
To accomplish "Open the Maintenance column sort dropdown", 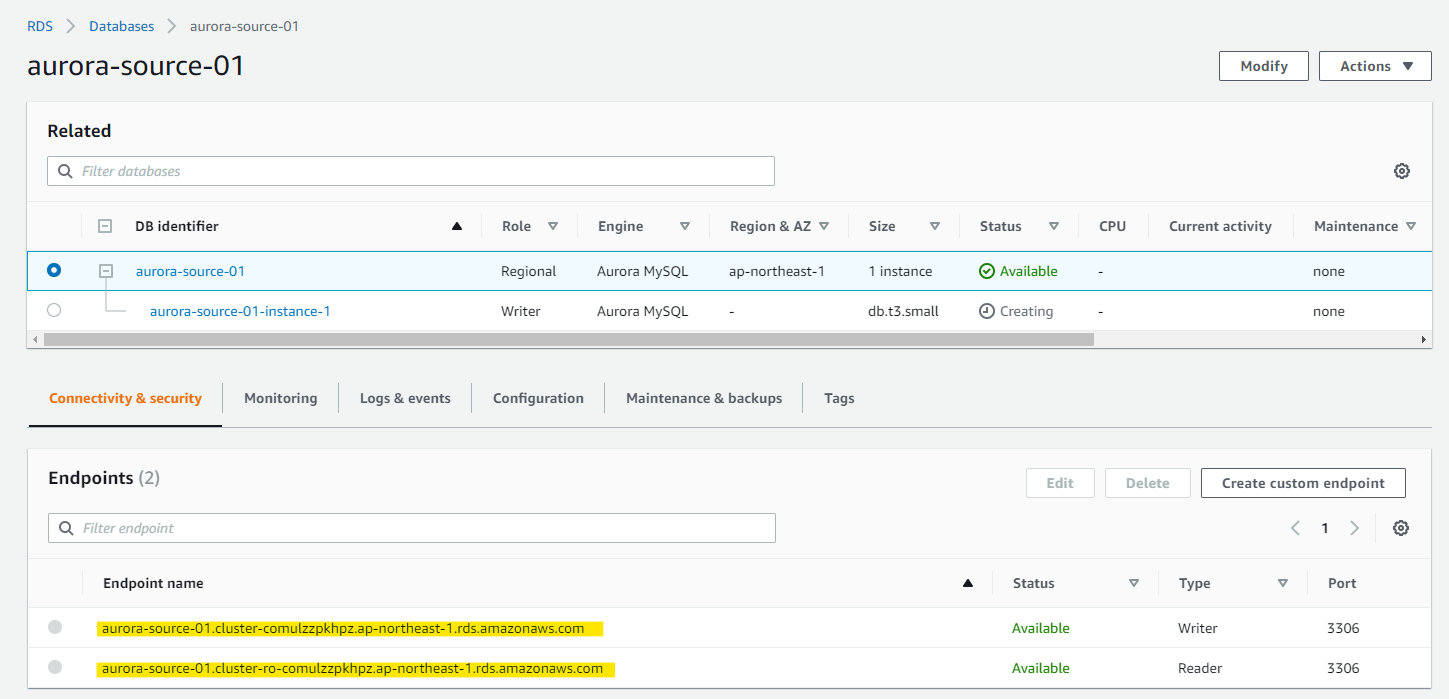I will (x=1411, y=226).
